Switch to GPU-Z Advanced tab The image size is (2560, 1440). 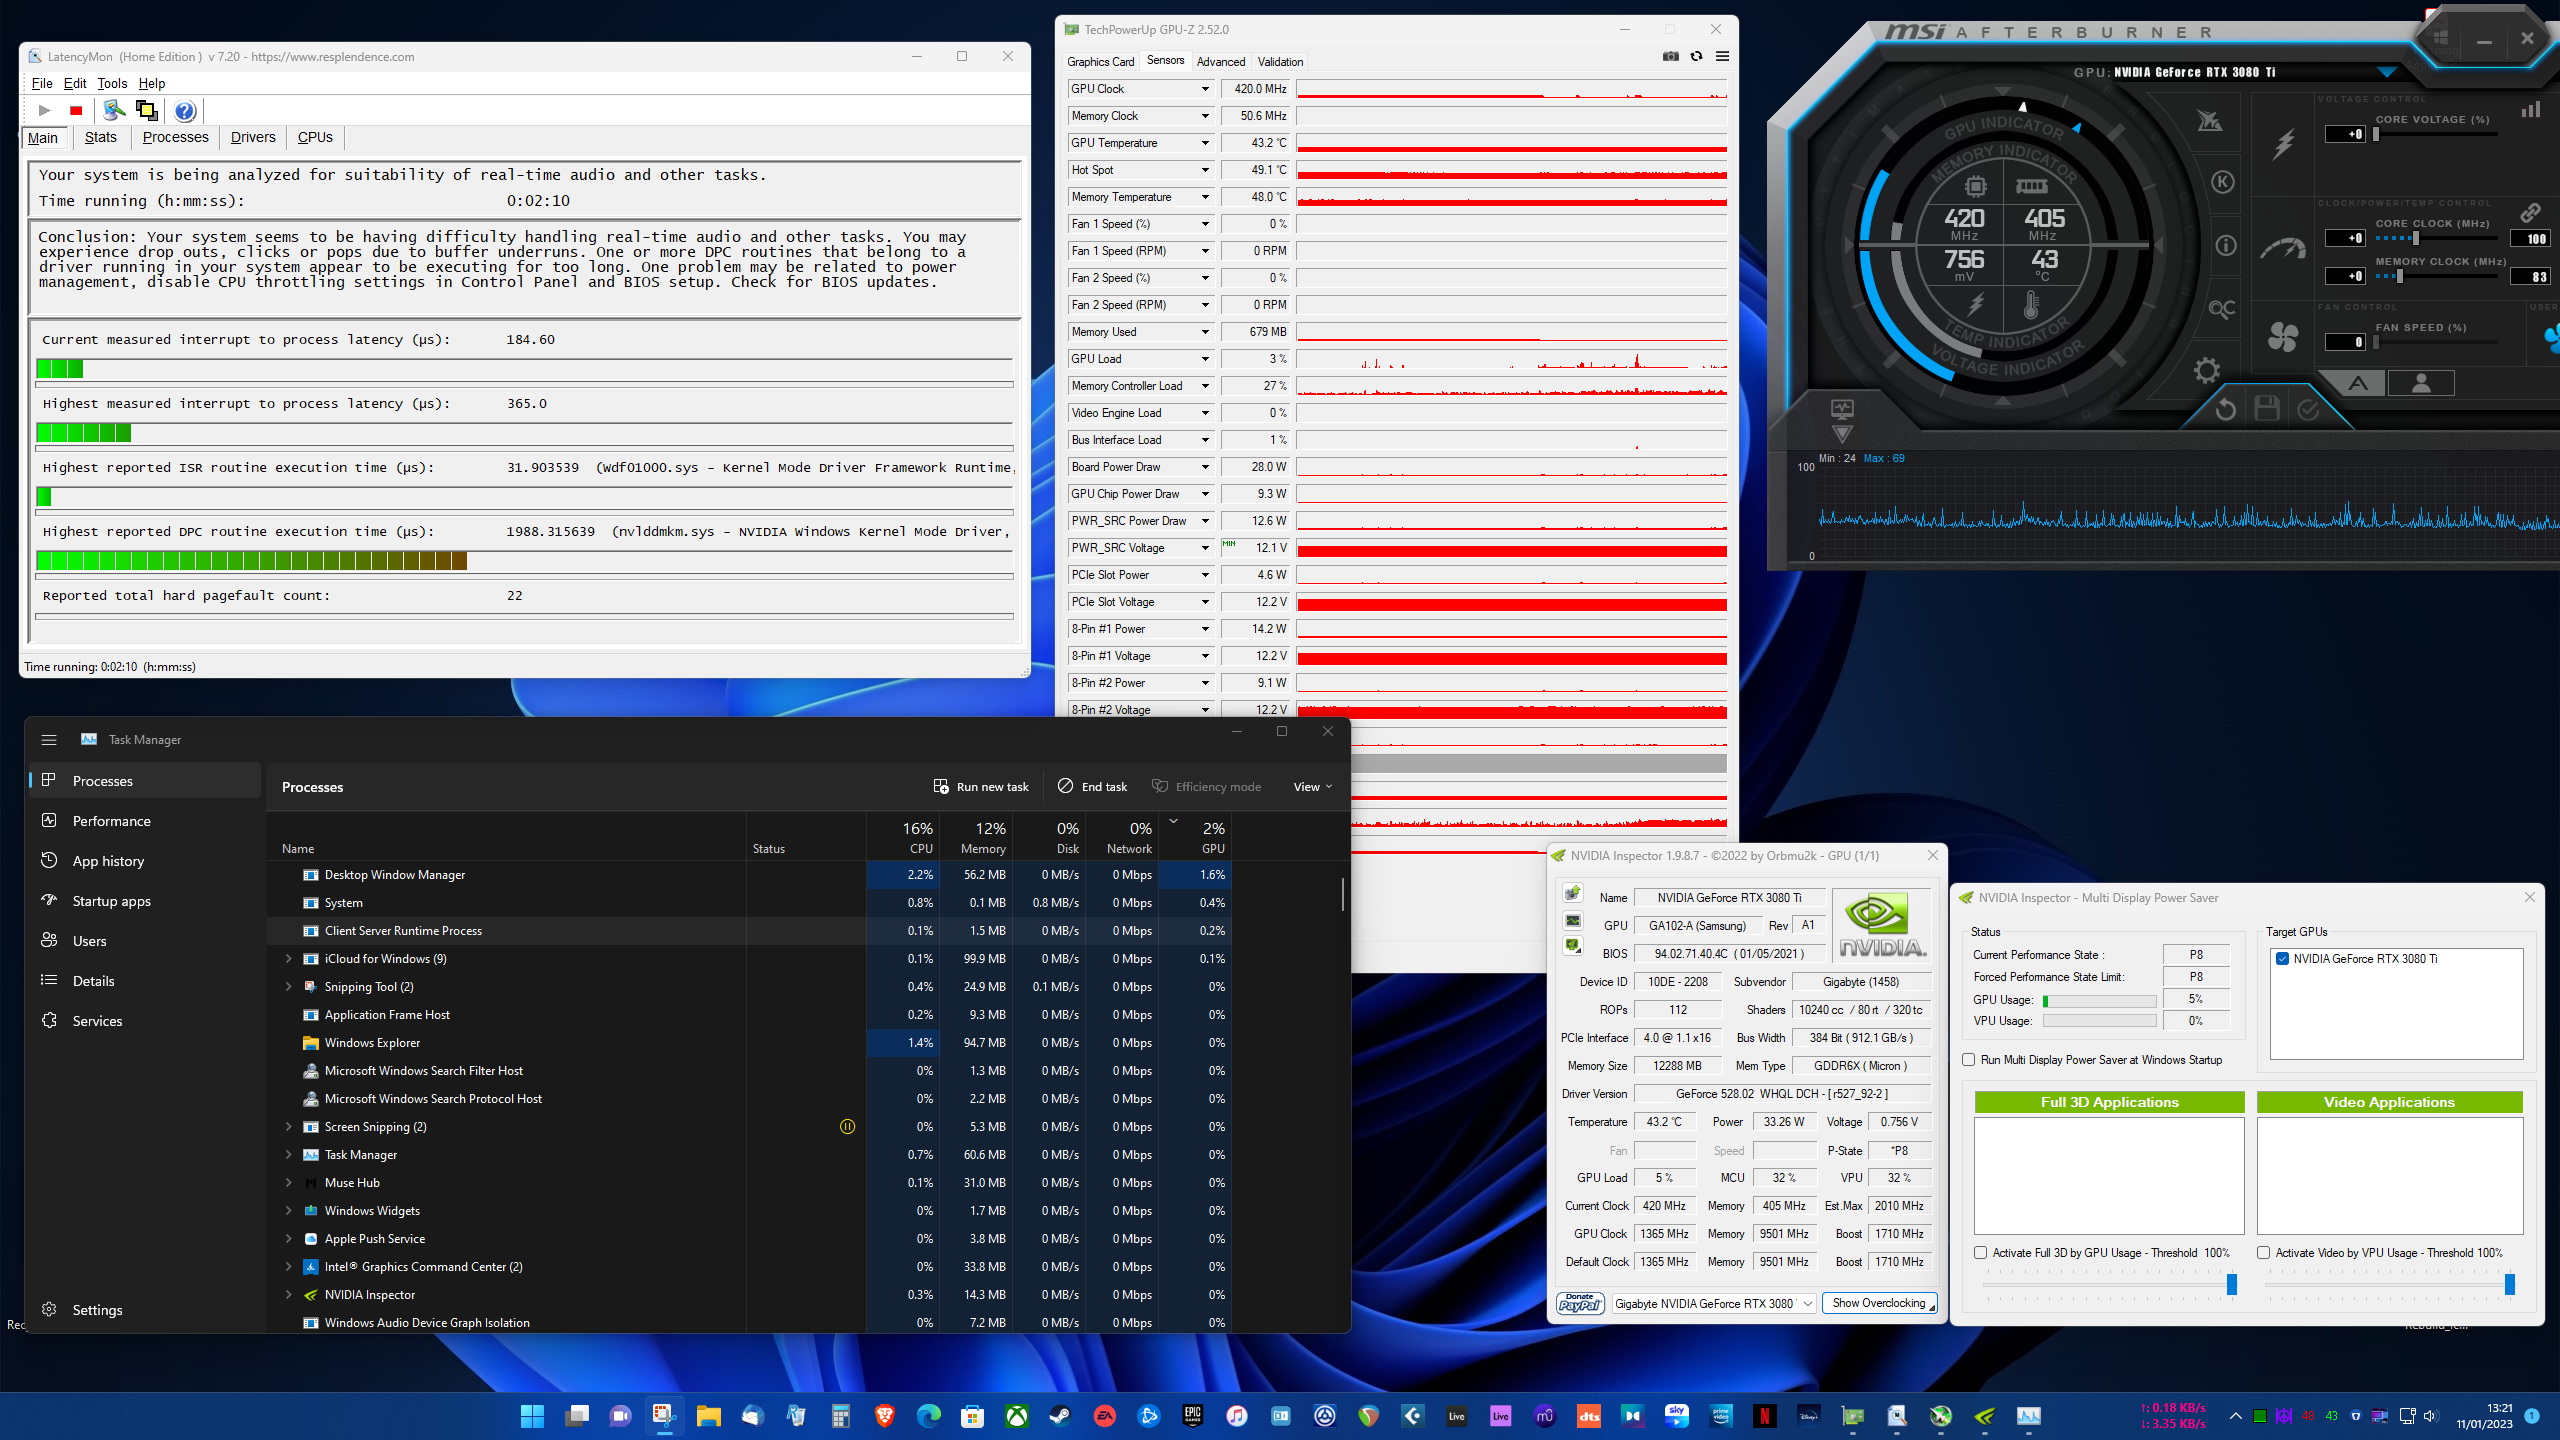1221,61
